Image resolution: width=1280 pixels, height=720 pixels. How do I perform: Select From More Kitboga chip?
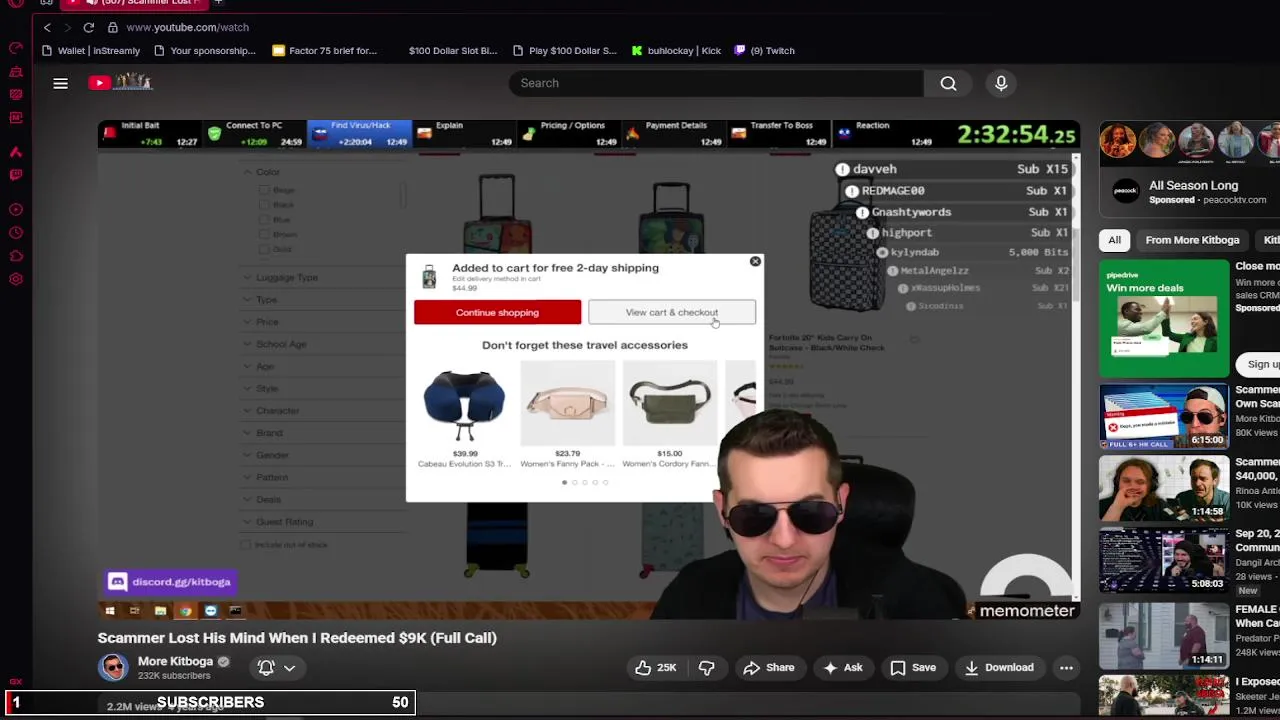click(1192, 240)
